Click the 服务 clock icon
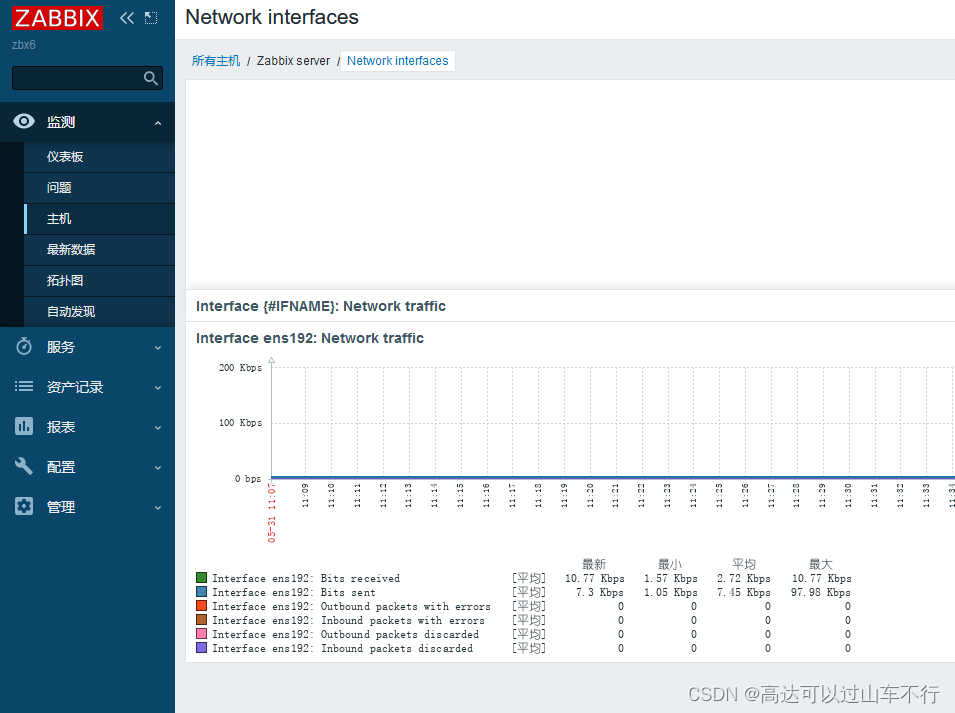This screenshot has width=955, height=713. (23, 347)
